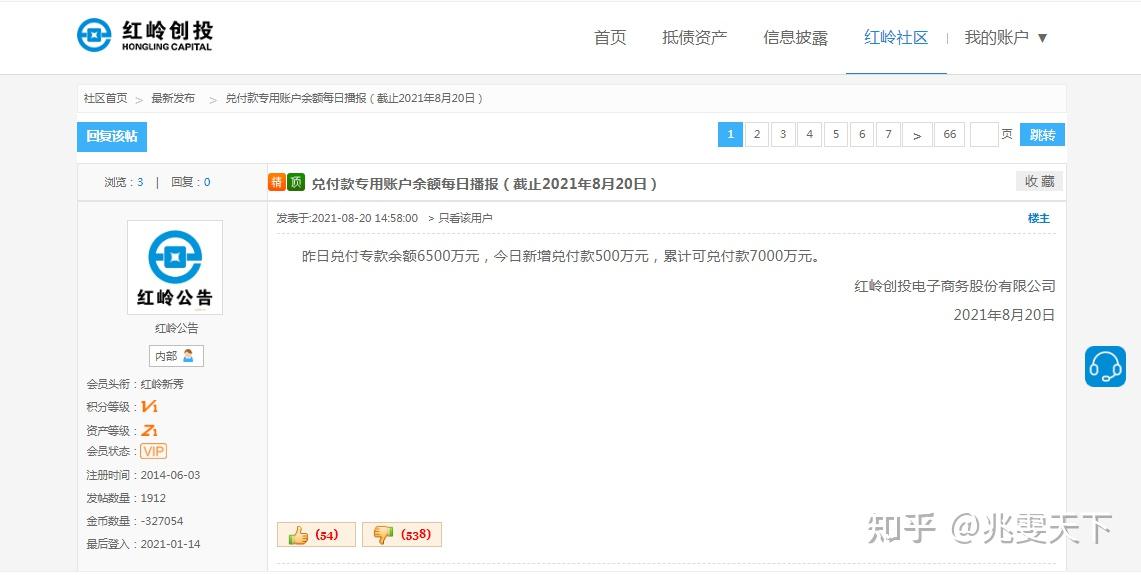Go to page 6
1141x575 pixels.
(862, 135)
